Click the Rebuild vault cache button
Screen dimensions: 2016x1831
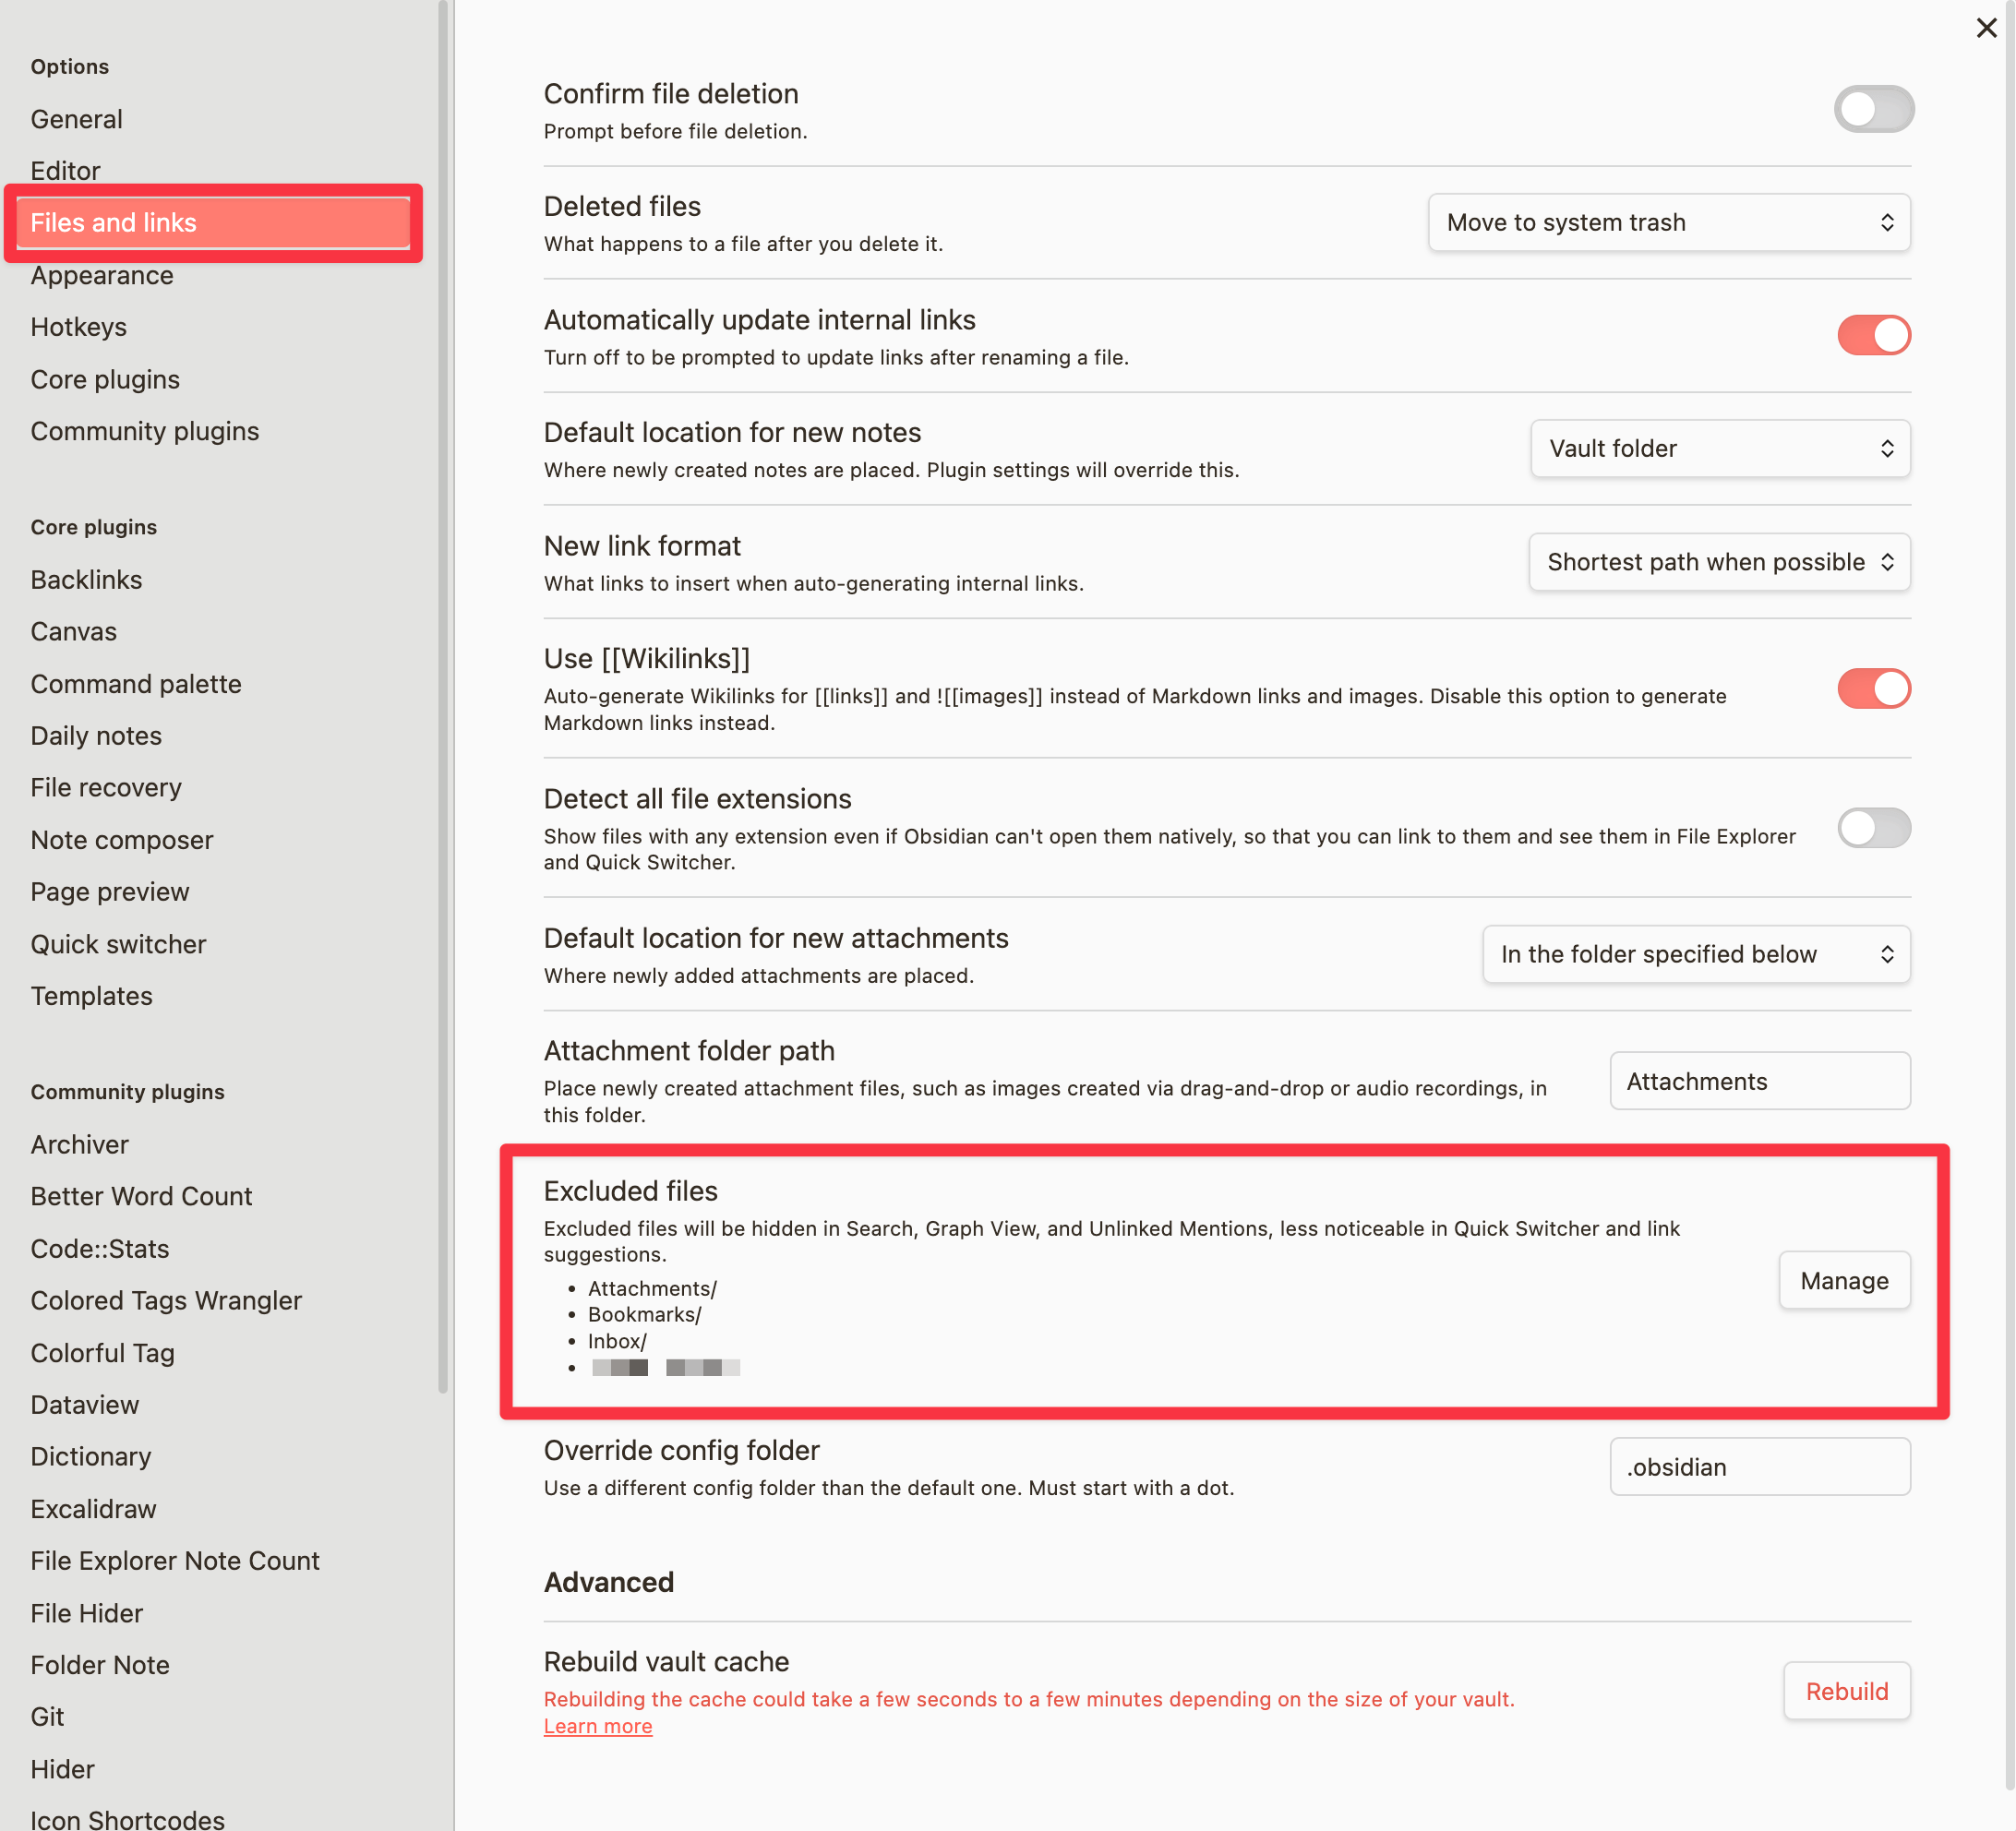coord(1847,1691)
